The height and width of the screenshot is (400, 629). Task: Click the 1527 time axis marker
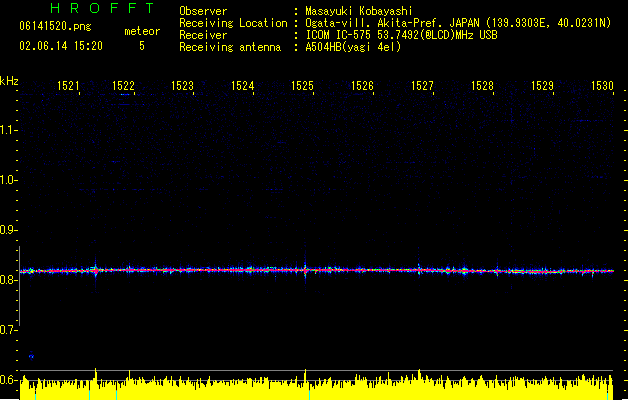[x=422, y=86]
